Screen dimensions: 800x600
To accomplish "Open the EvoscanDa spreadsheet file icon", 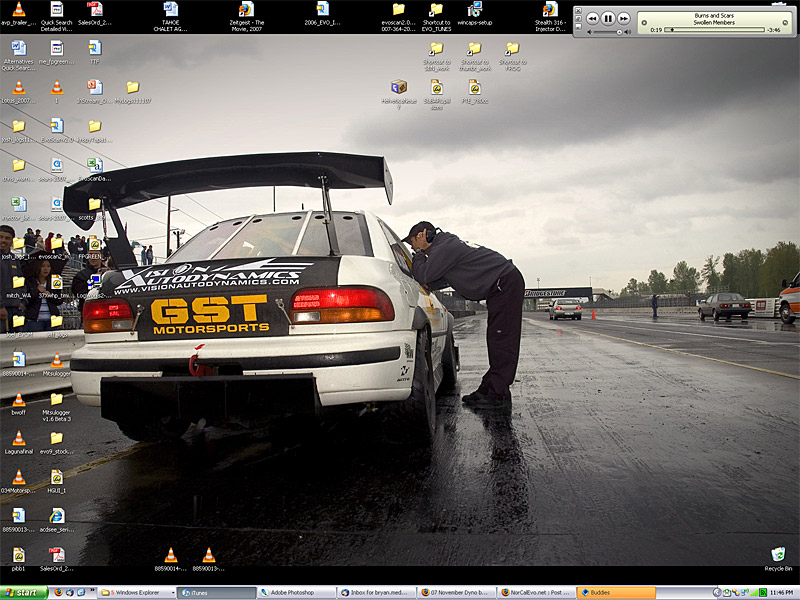I will 94,170.
